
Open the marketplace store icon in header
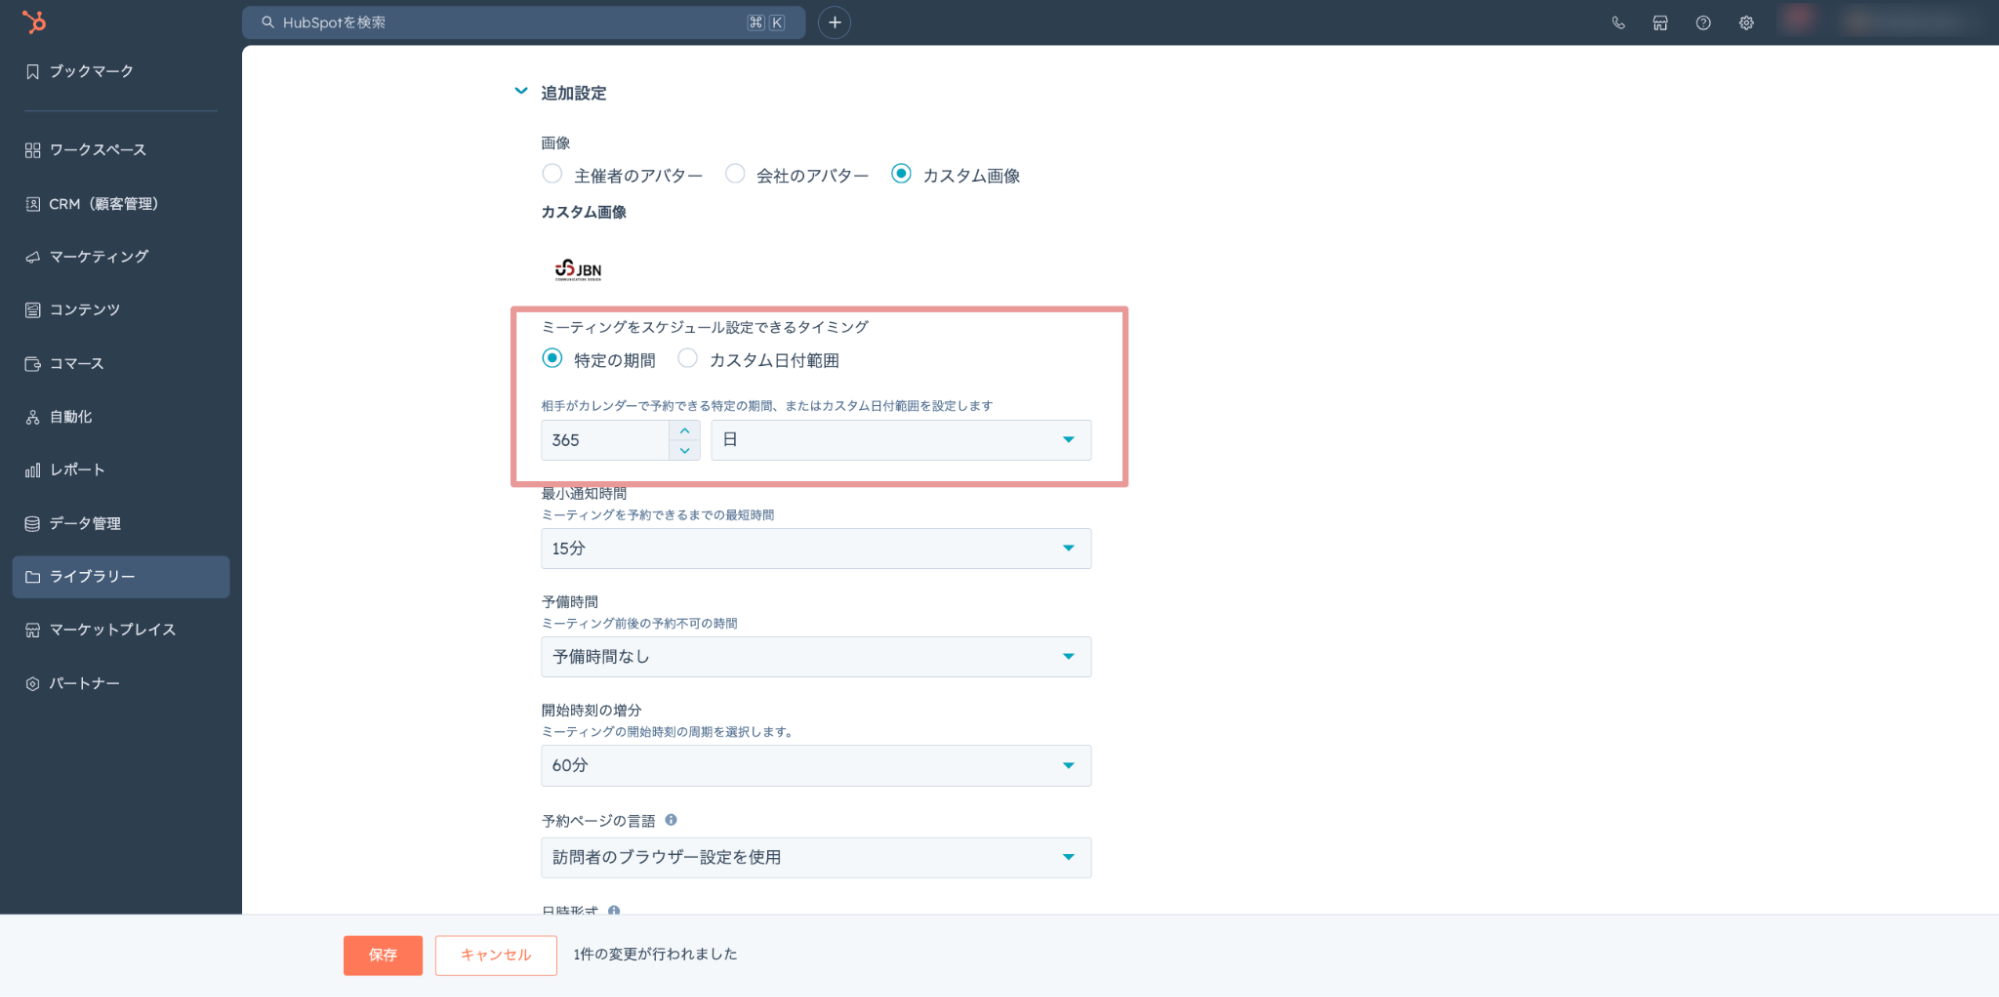coord(1660,23)
